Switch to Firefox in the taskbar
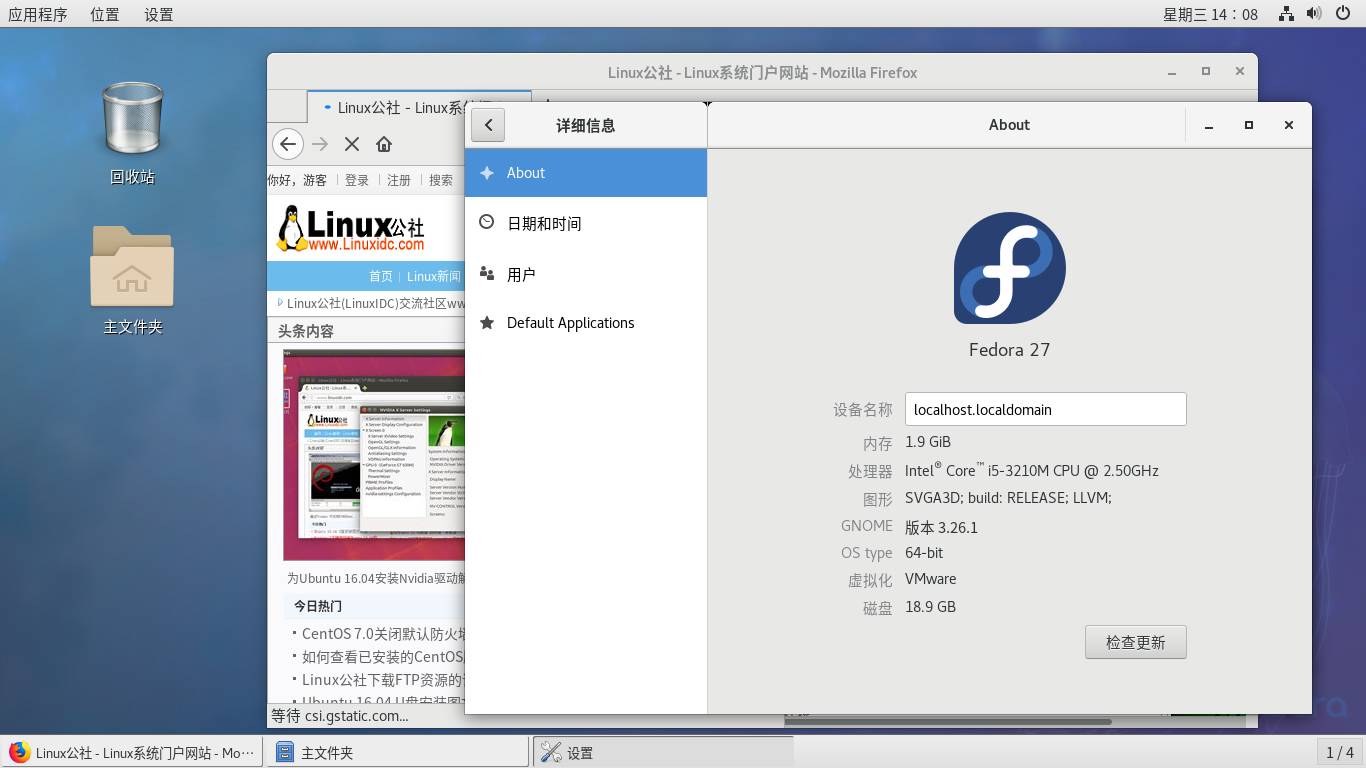Image resolution: width=1366 pixels, height=768 pixels. point(132,753)
